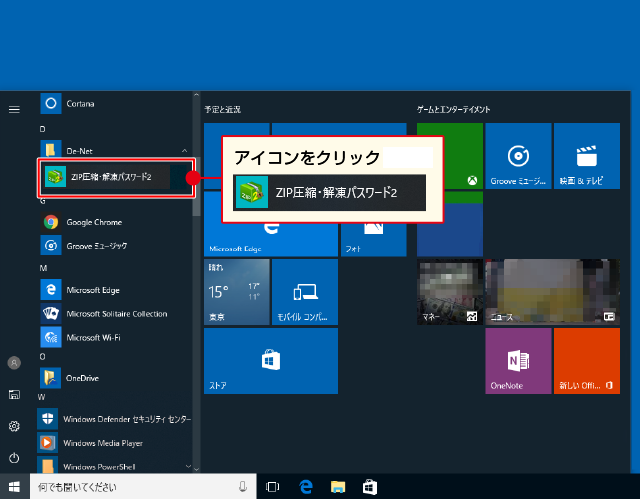
Task: Click the letter O section header
Action: click(42, 356)
